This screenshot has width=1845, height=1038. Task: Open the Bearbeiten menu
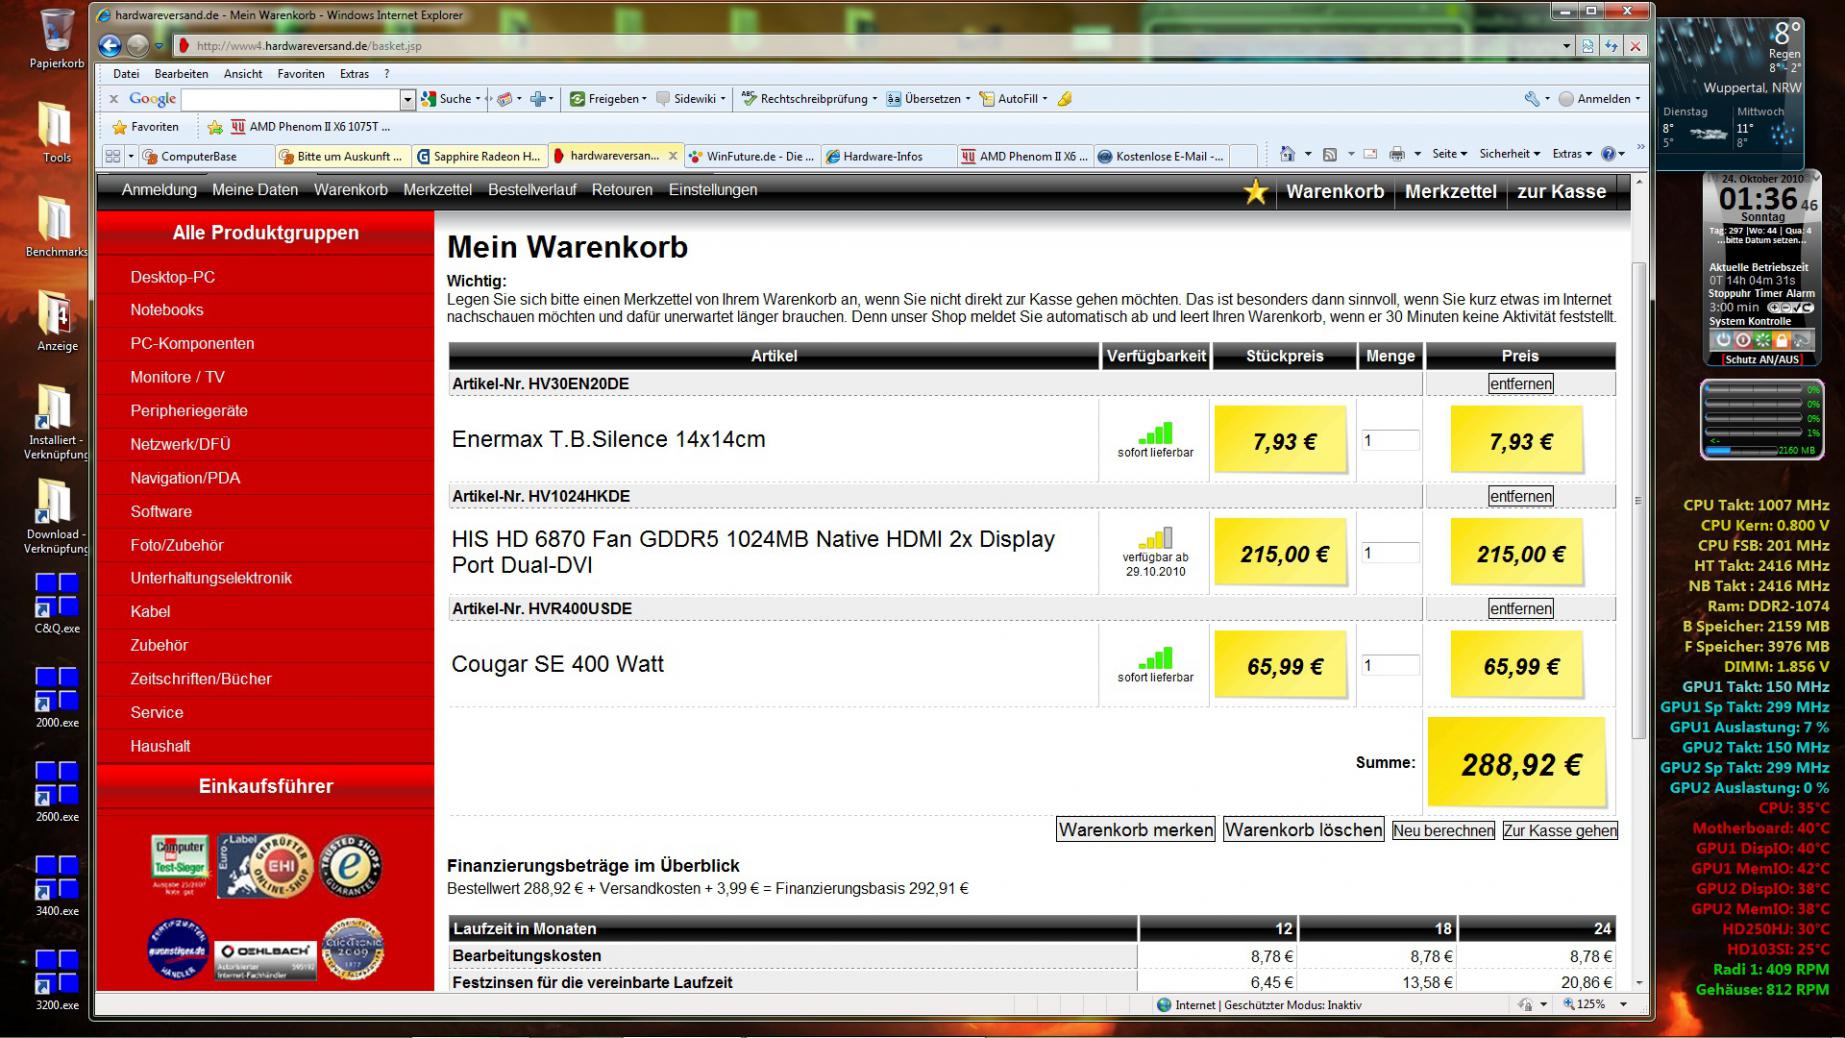point(181,74)
